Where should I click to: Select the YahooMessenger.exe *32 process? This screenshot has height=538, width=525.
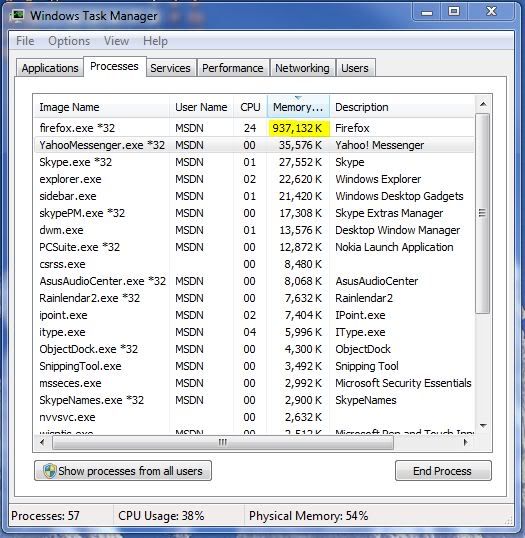254,145
